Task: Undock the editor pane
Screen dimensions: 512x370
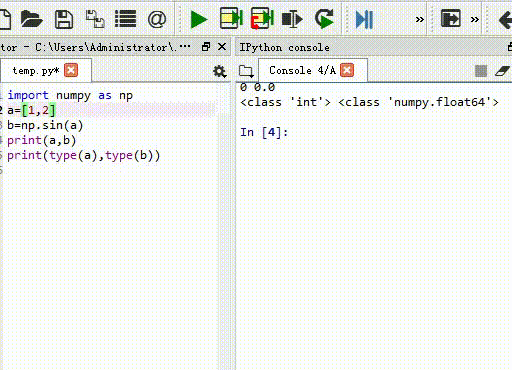Action: pyautogui.click(x=206, y=47)
